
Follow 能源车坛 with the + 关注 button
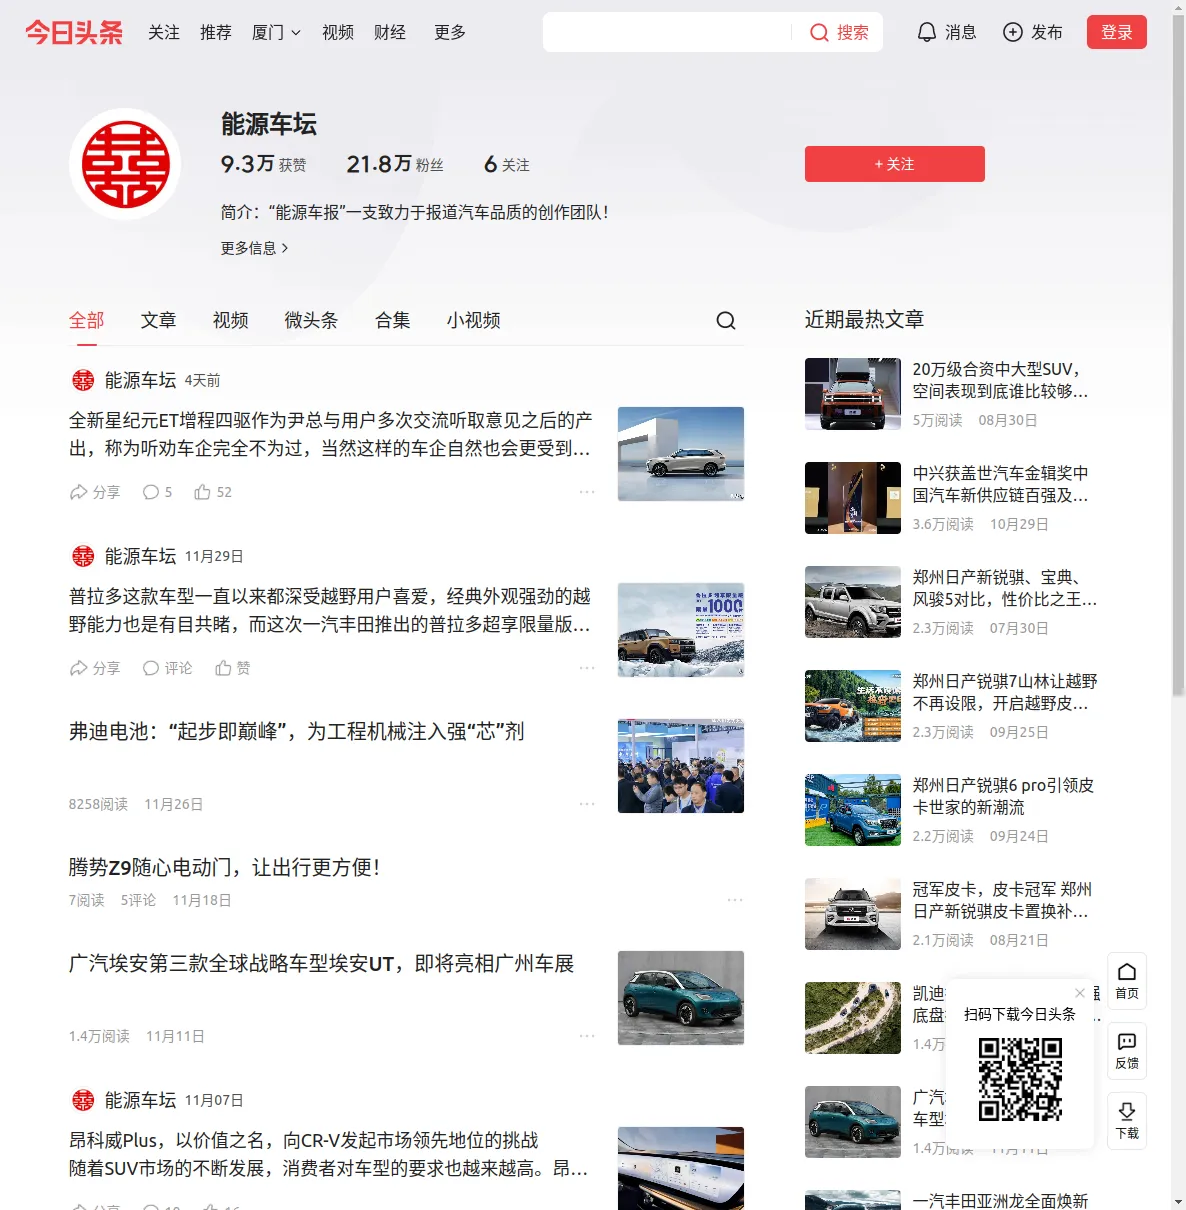(x=895, y=164)
